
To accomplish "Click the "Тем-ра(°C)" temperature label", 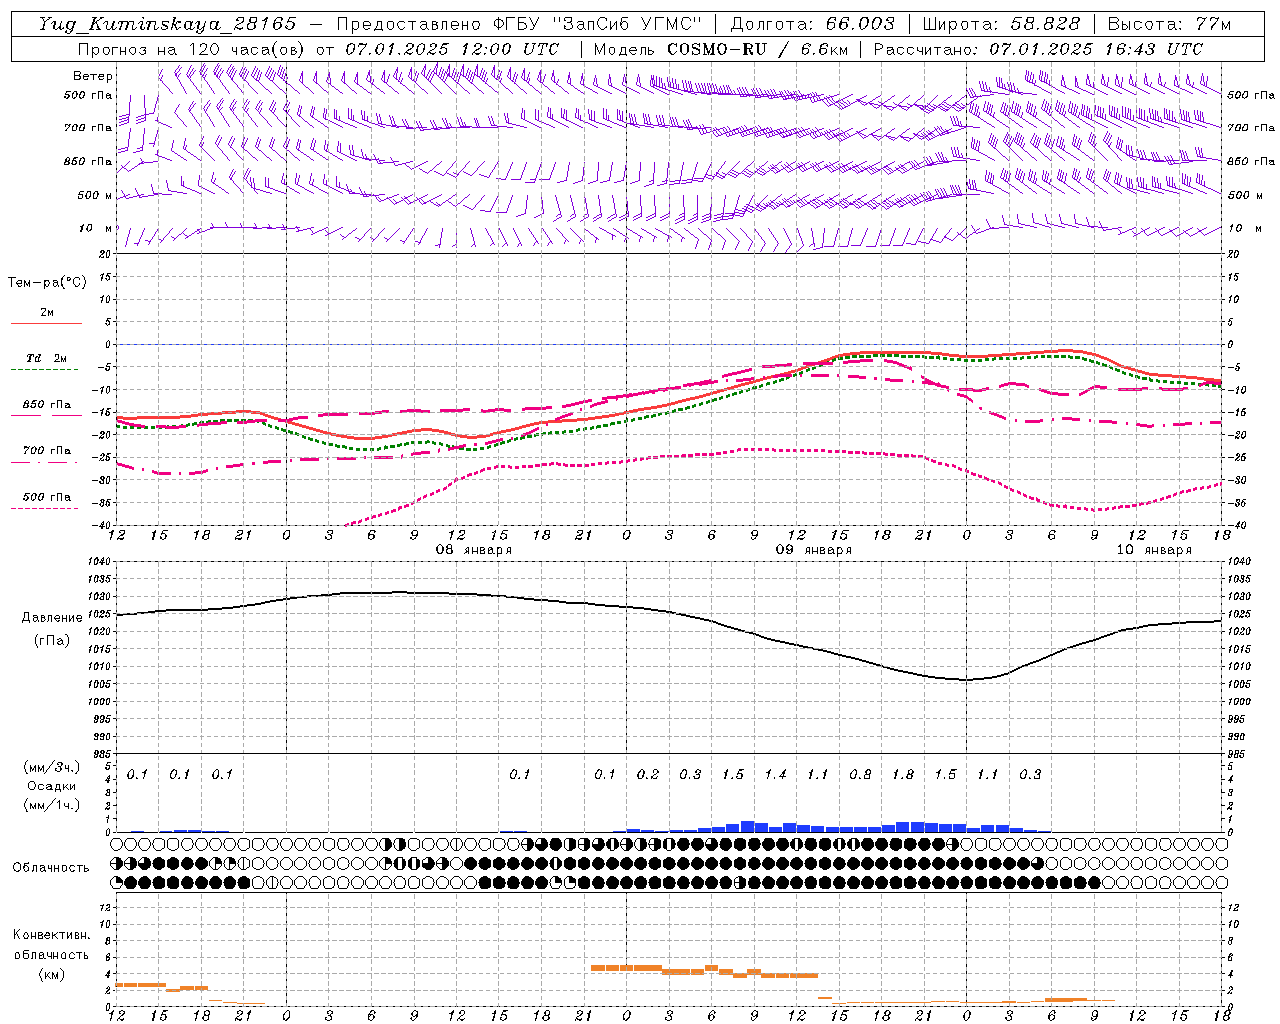I will (x=47, y=283).
